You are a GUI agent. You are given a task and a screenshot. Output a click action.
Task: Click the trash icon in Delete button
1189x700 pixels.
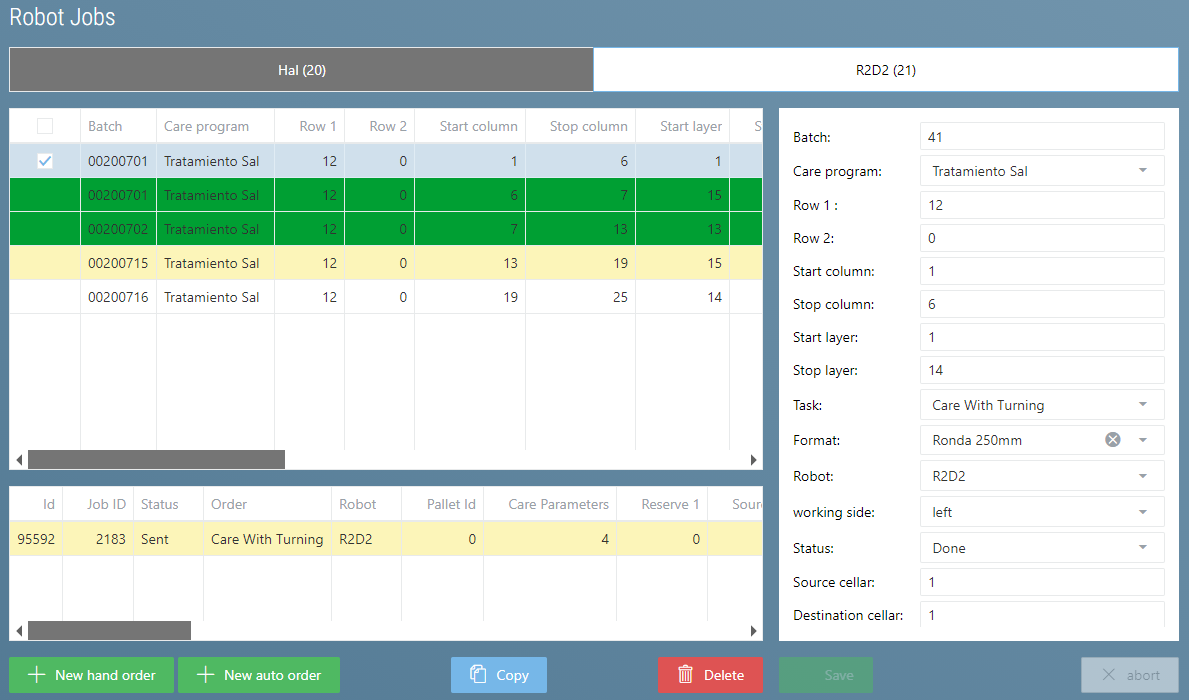[685, 675]
